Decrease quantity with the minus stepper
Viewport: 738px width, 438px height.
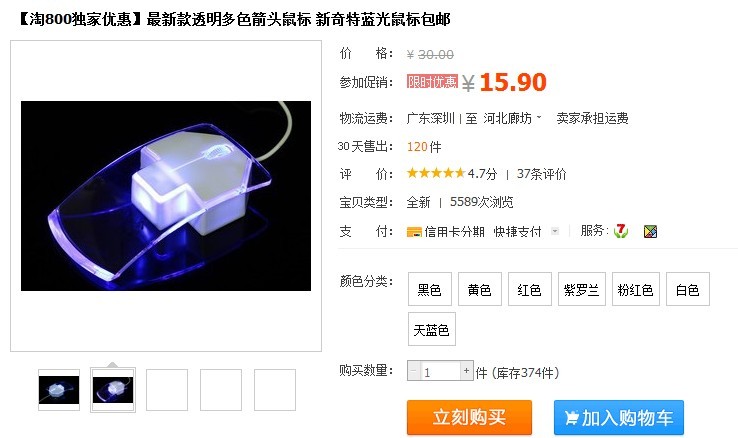pyautogui.click(x=414, y=371)
